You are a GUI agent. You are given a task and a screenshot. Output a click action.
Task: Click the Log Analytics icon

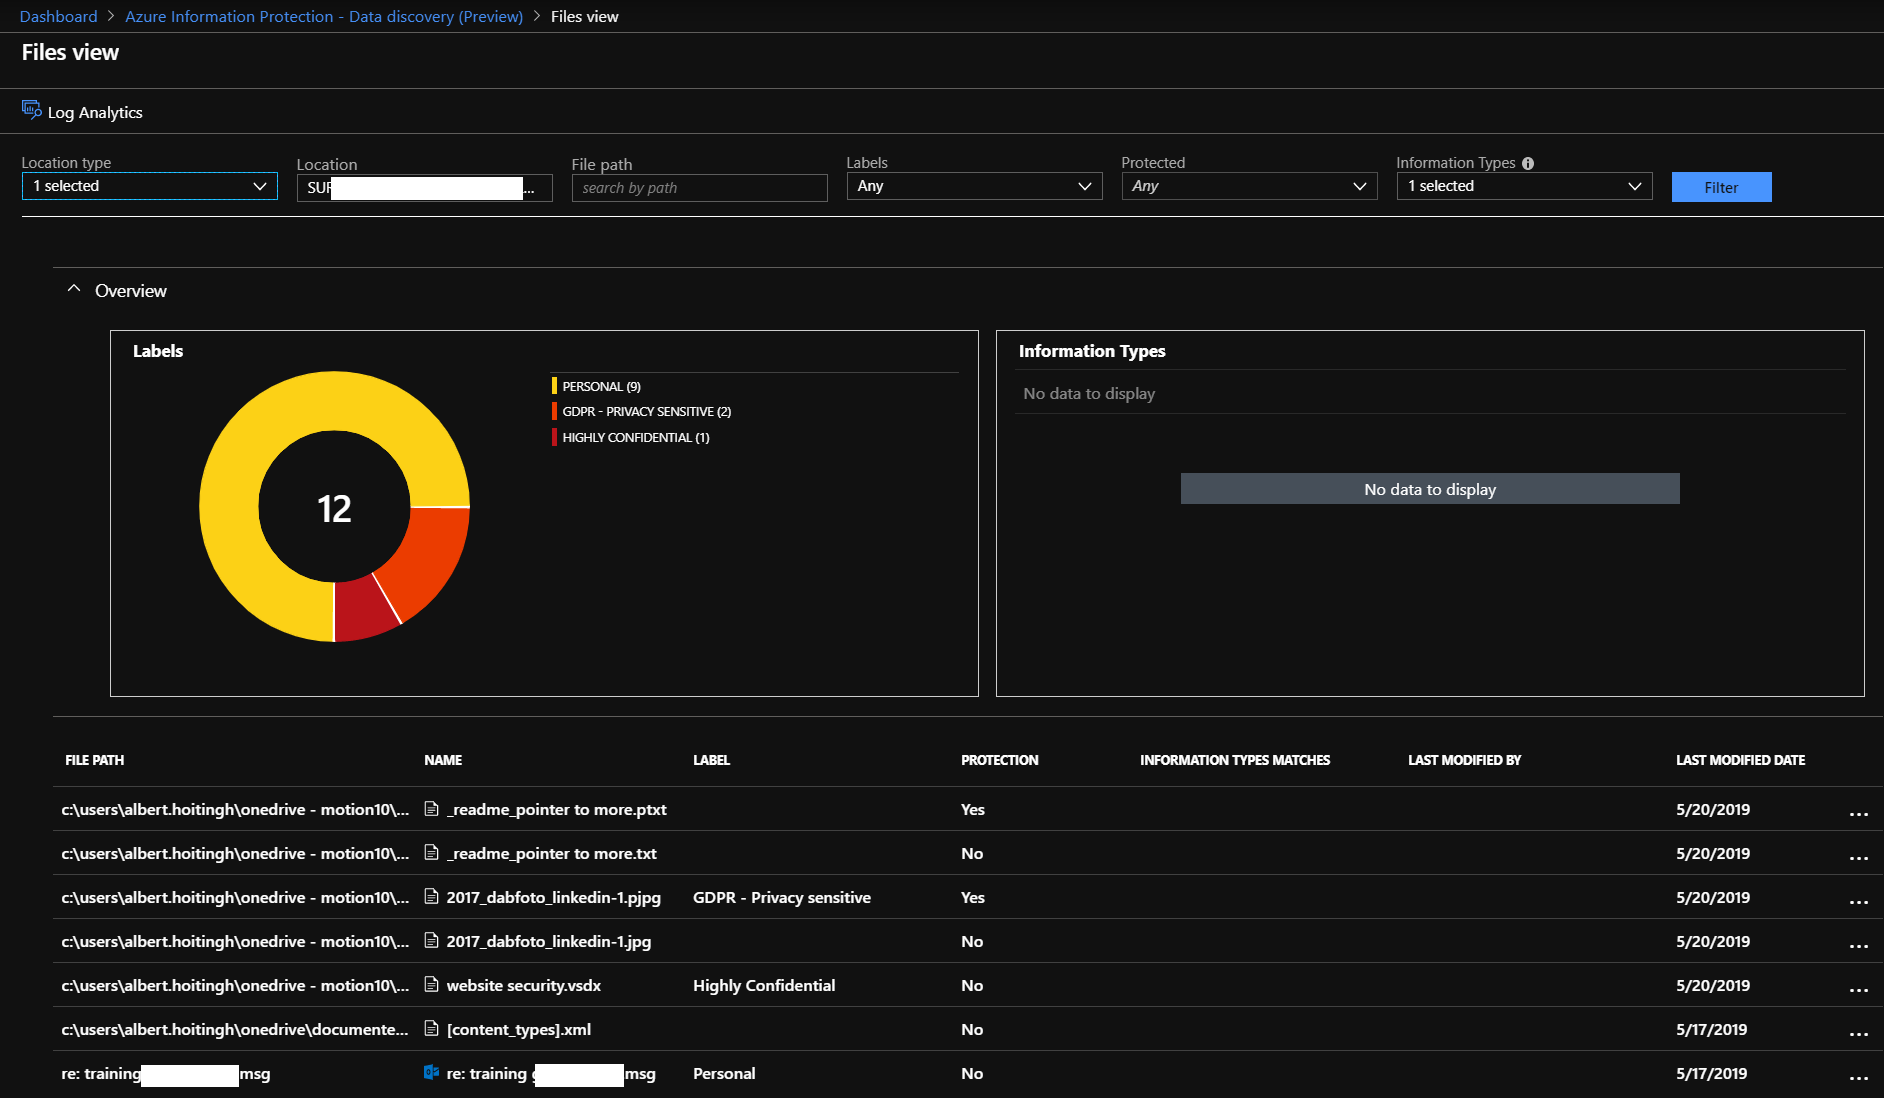(x=31, y=110)
